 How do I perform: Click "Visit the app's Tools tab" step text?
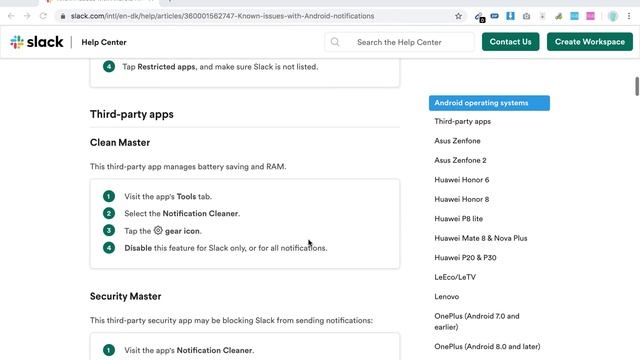(168, 196)
